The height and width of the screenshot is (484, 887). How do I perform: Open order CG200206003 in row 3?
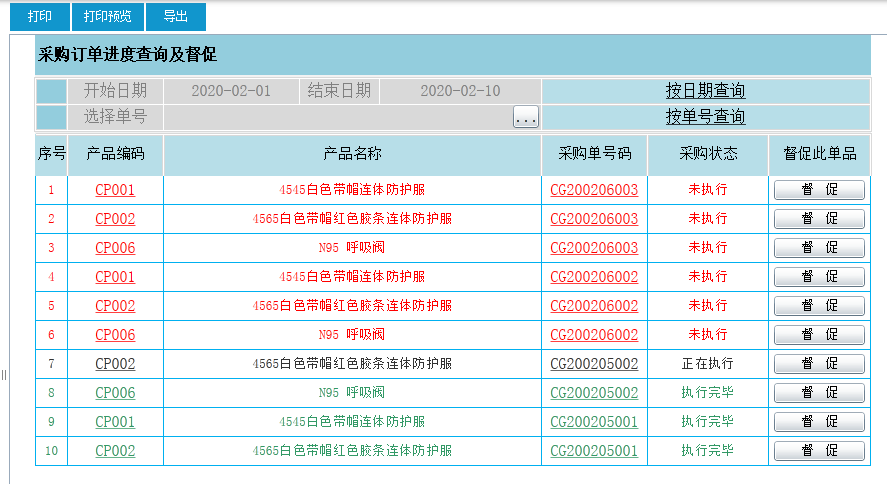(594, 248)
